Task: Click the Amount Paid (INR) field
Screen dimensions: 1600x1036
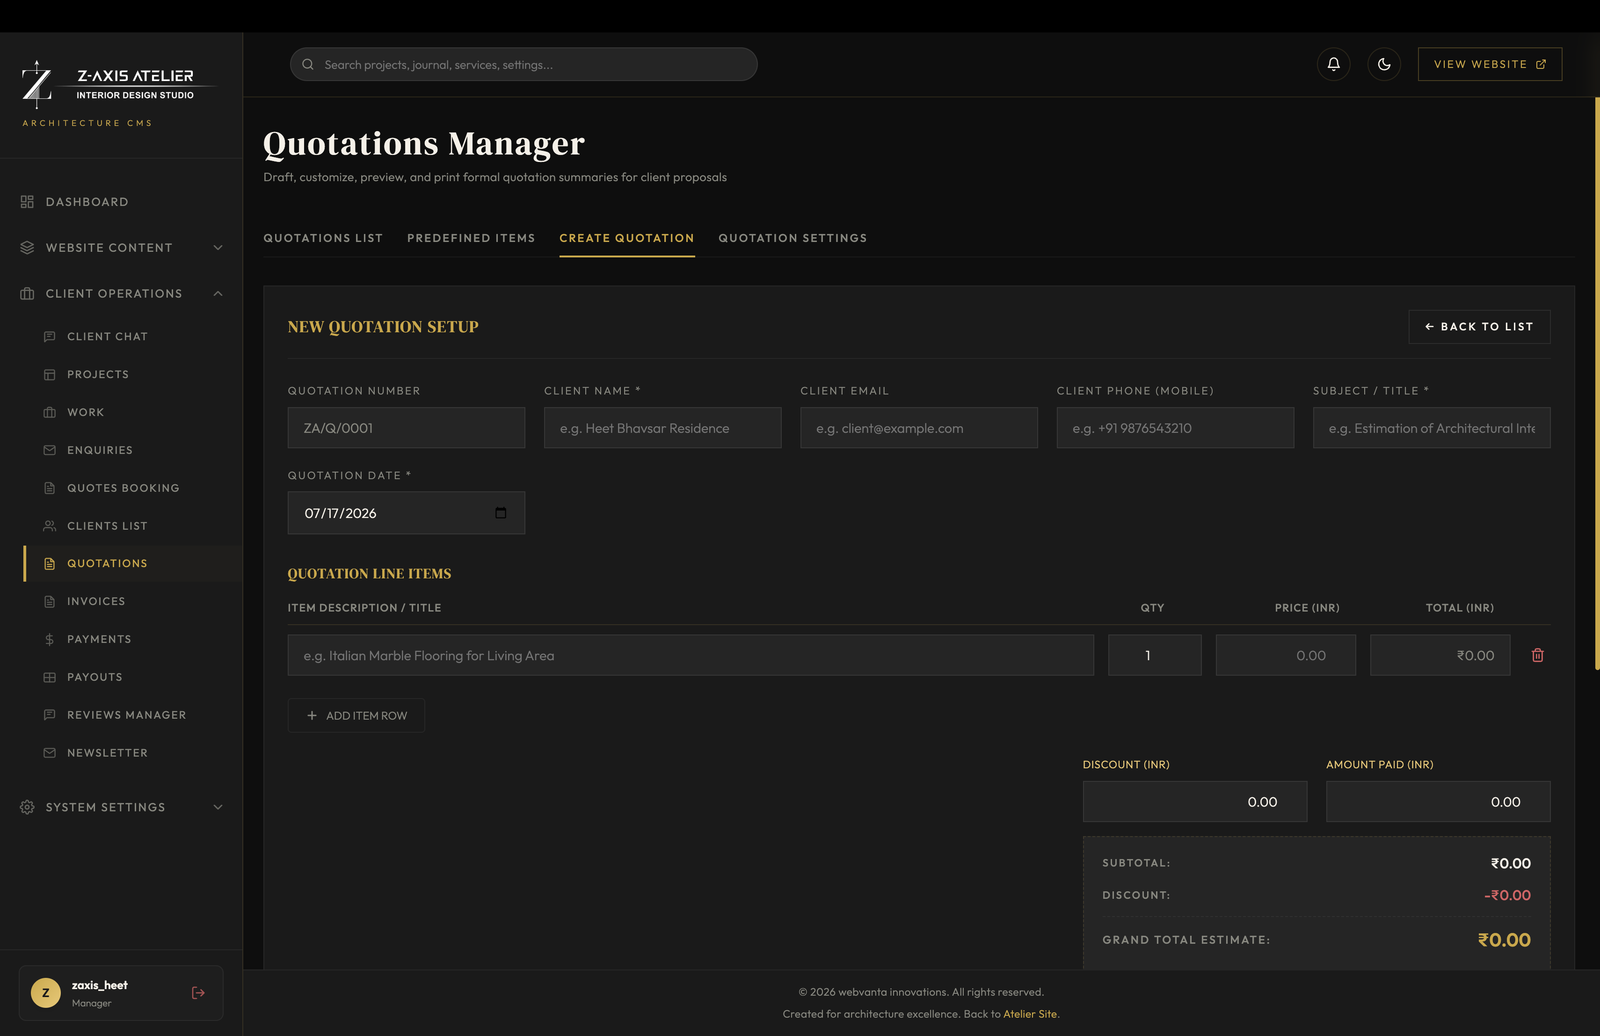Action: (x=1438, y=802)
